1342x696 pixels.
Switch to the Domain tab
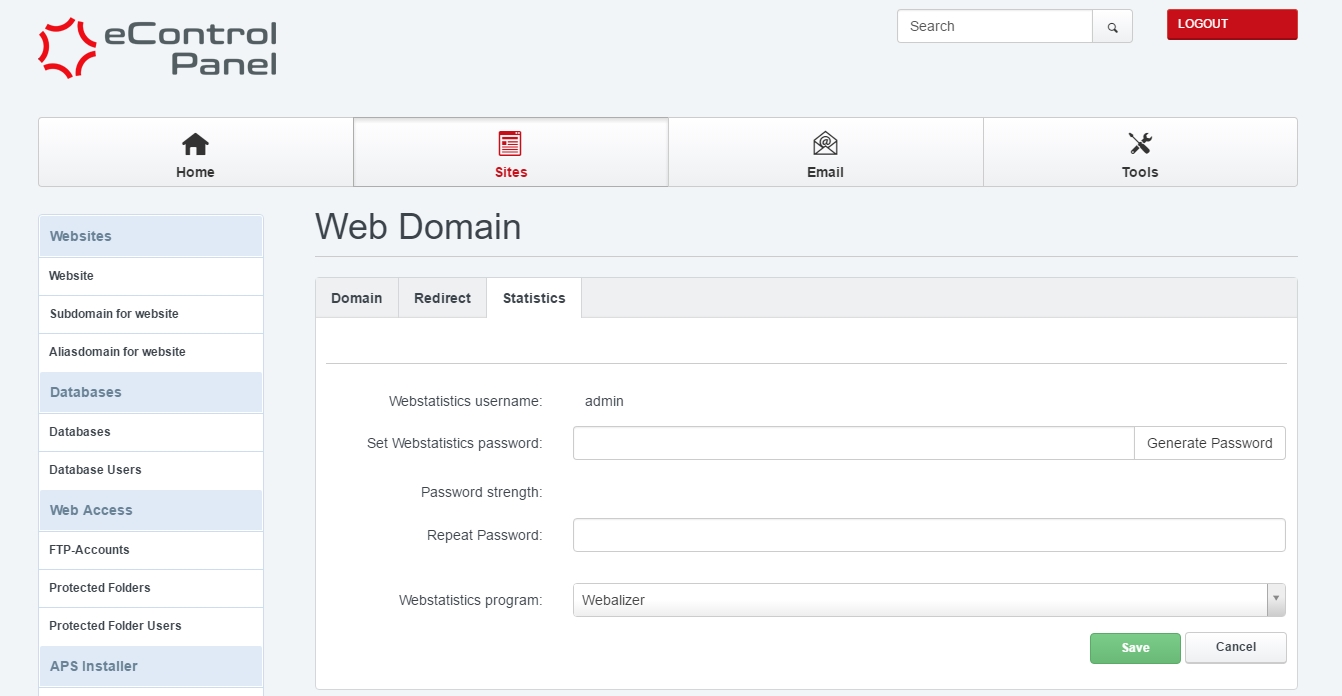(x=356, y=298)
